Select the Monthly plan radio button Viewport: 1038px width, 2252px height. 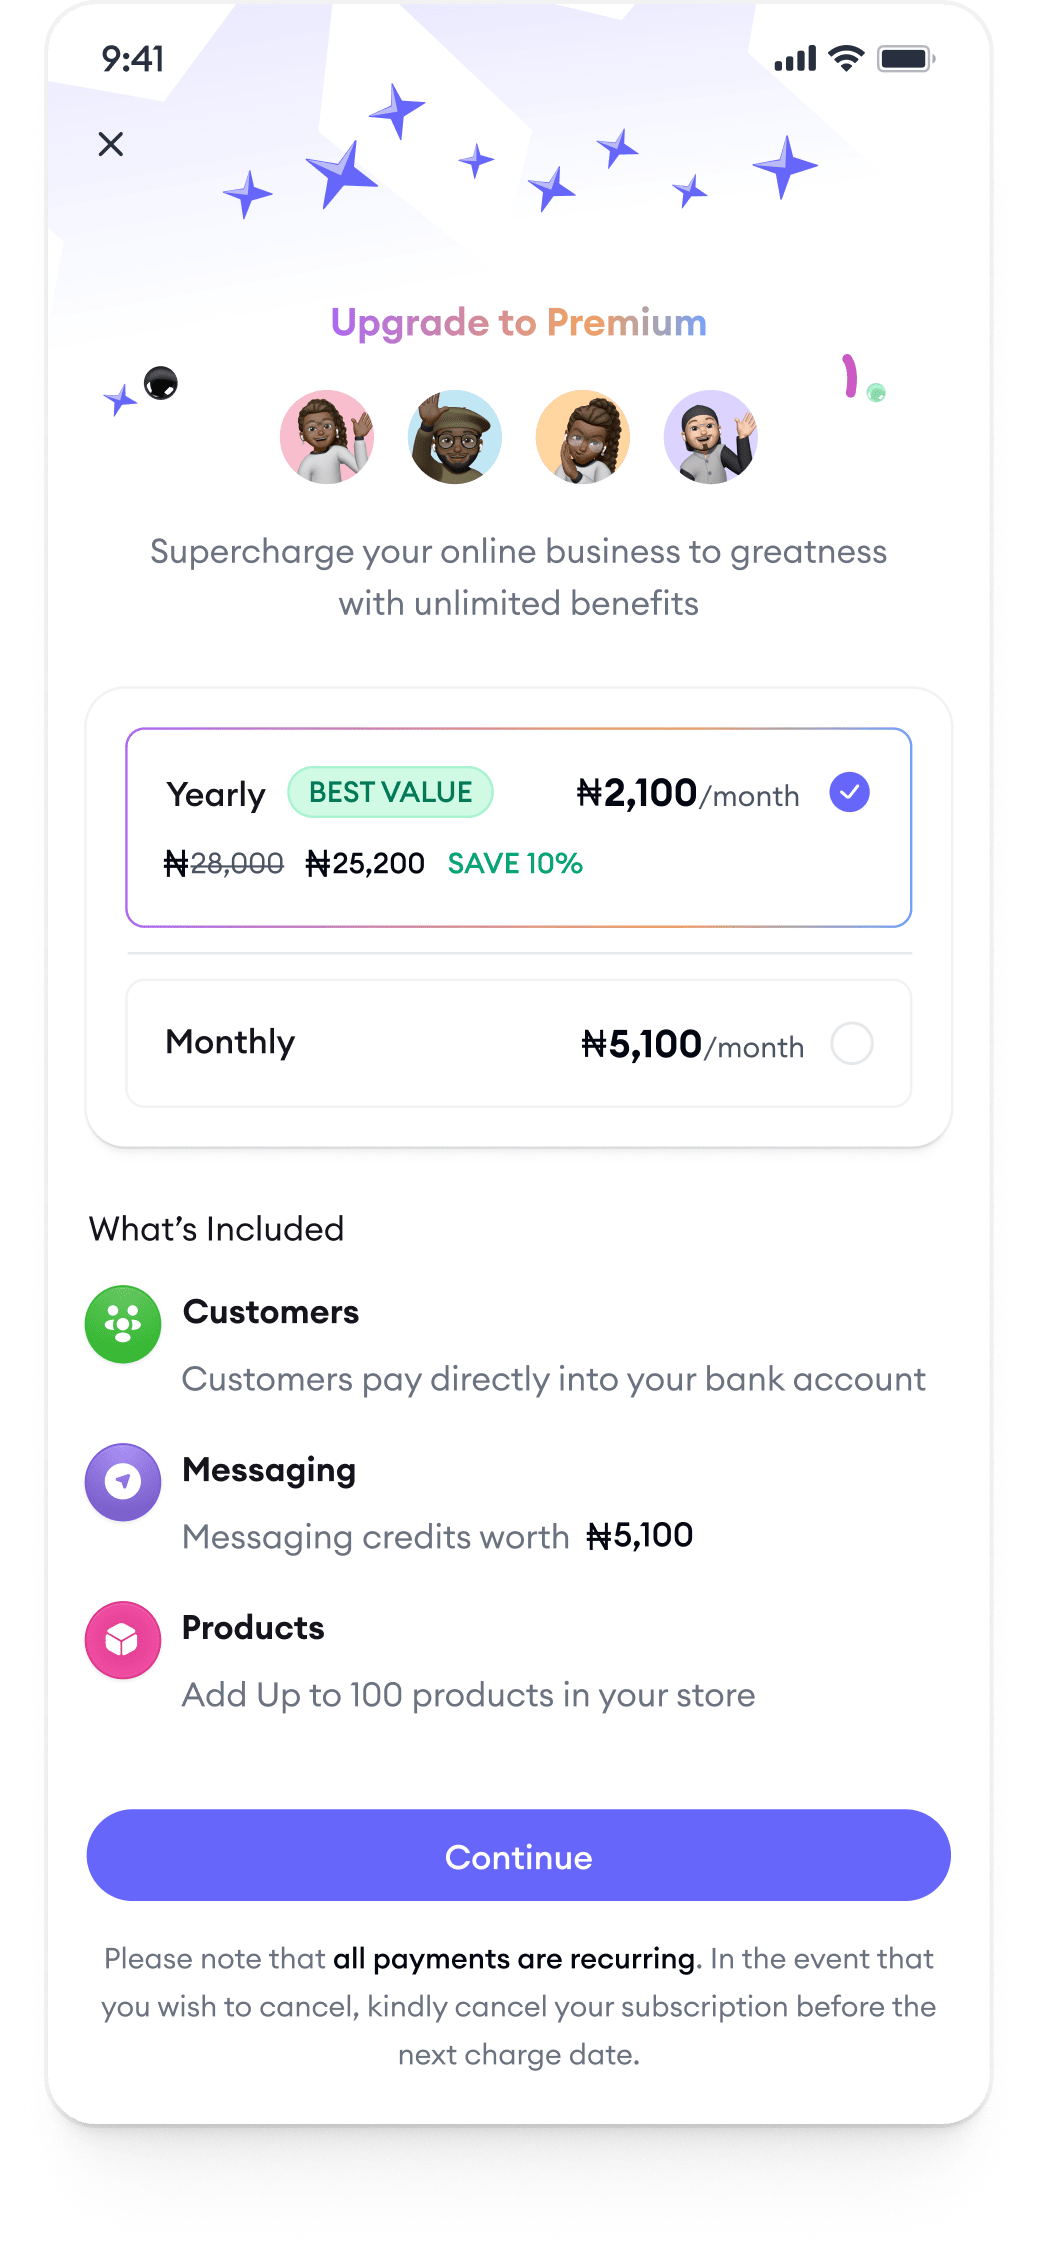tap(852, 1043)
